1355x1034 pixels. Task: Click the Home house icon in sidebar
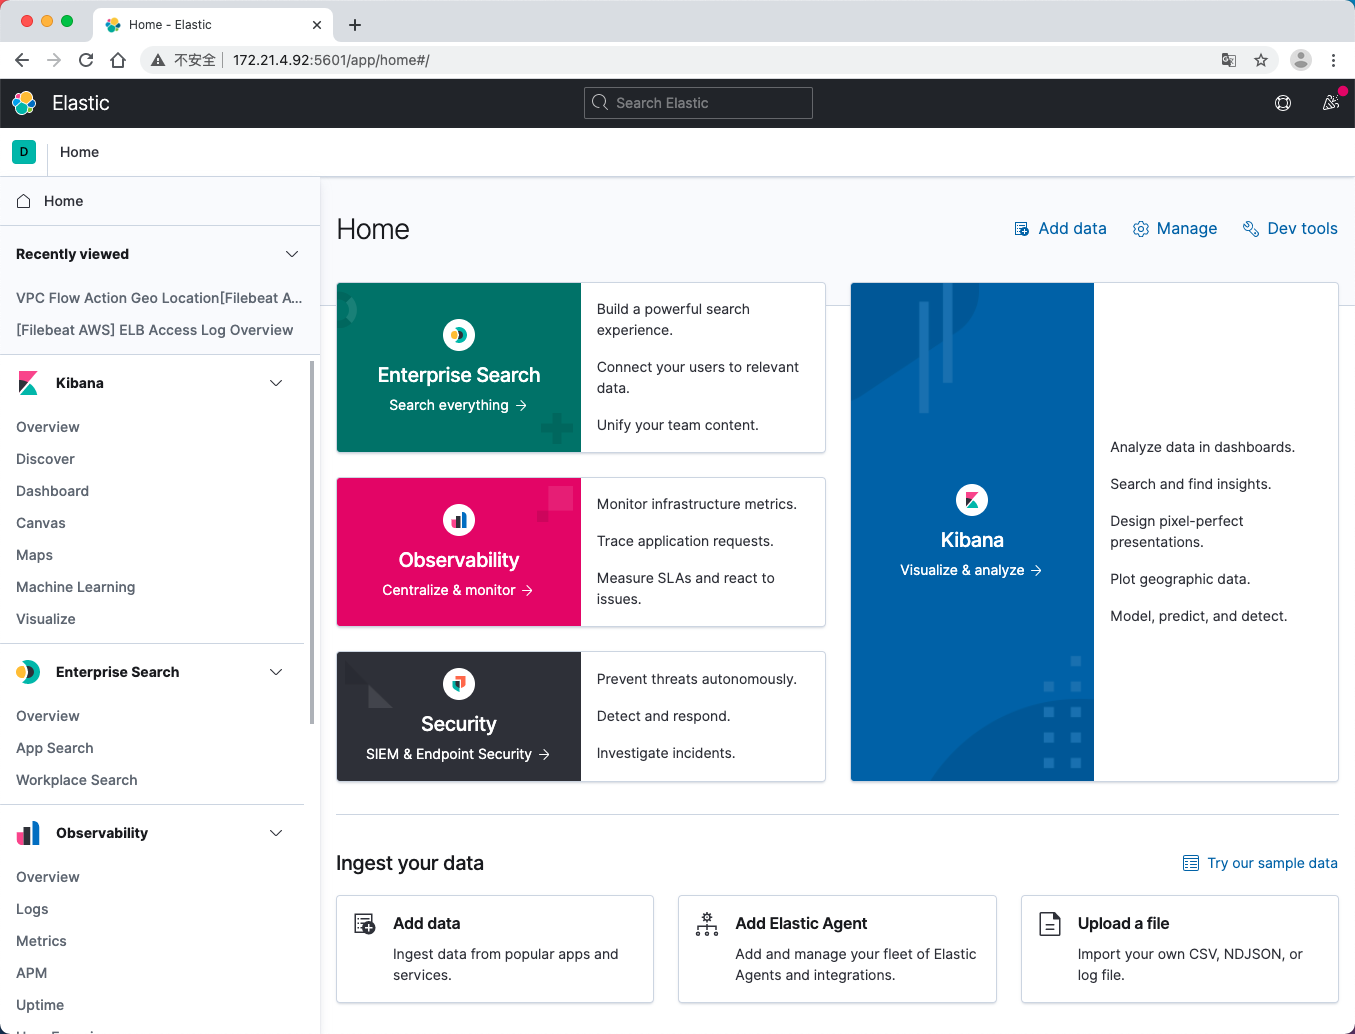pyautogui.click(x=24, y=201)
